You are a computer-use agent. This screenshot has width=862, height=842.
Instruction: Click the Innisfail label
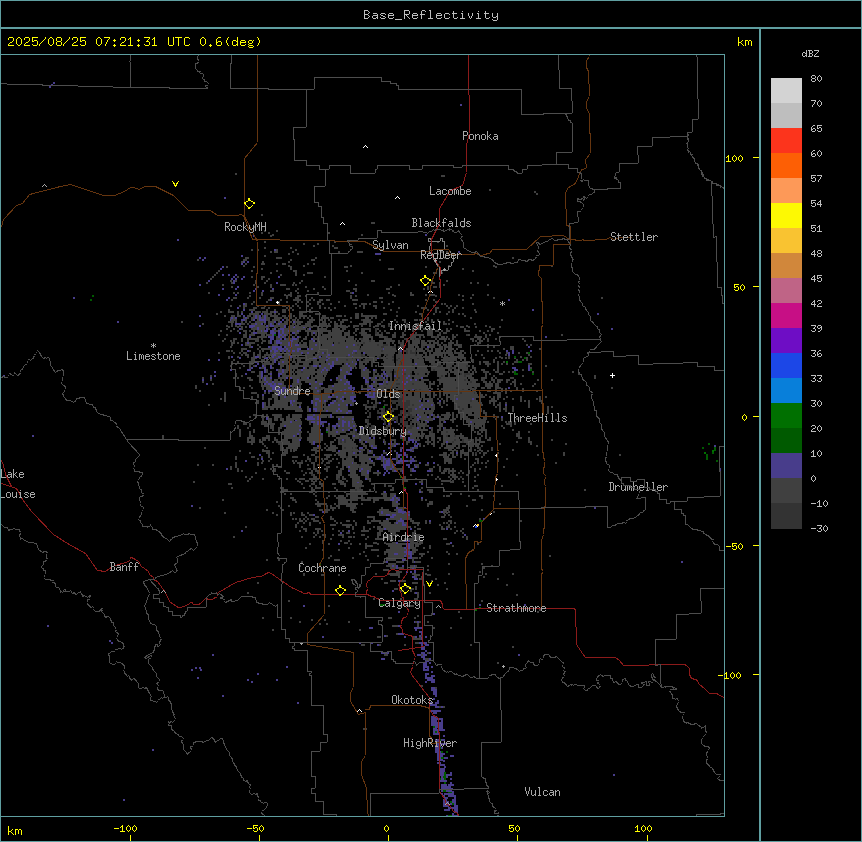(x=415, y=326)
